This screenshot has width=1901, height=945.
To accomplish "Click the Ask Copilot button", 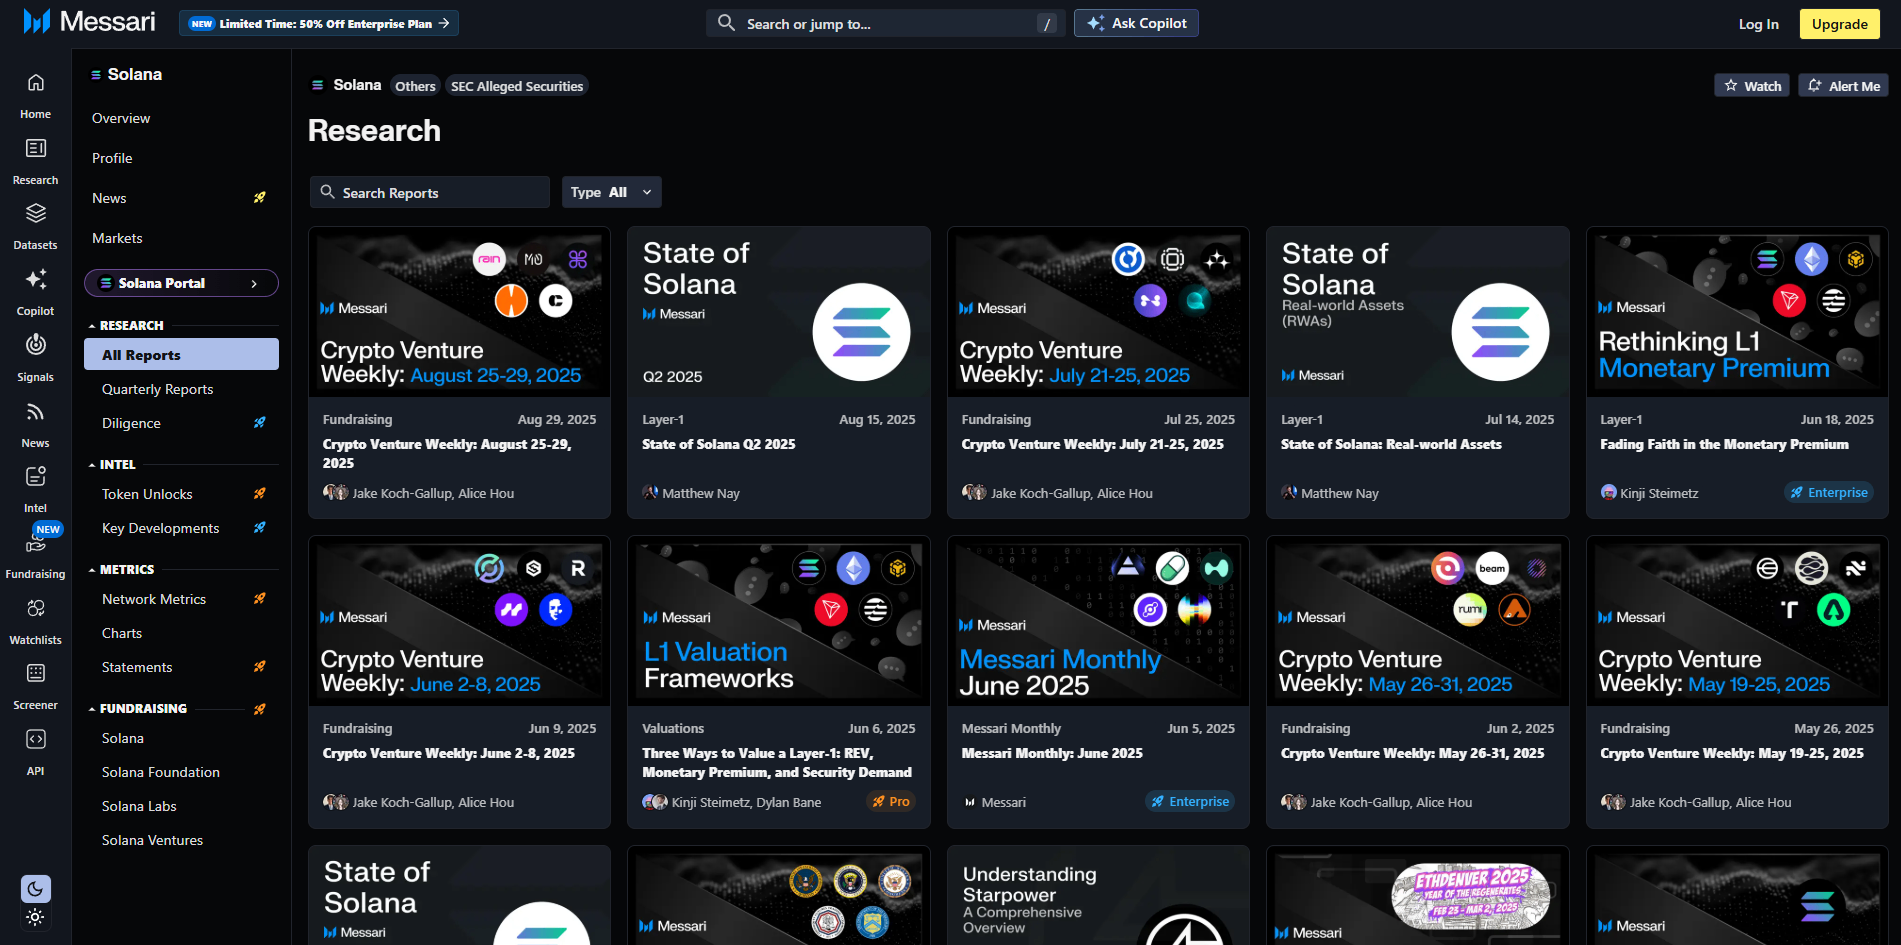I will 1136,23.
